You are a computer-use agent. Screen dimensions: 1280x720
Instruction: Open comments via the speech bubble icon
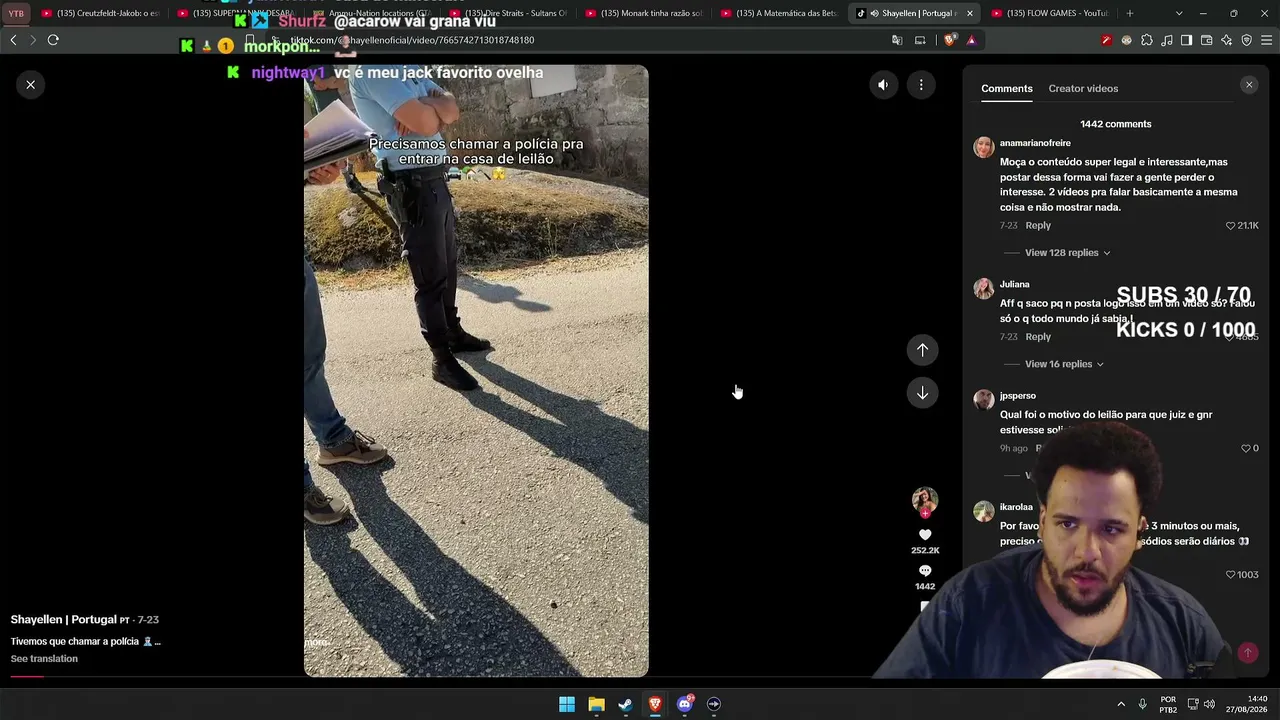925,571
